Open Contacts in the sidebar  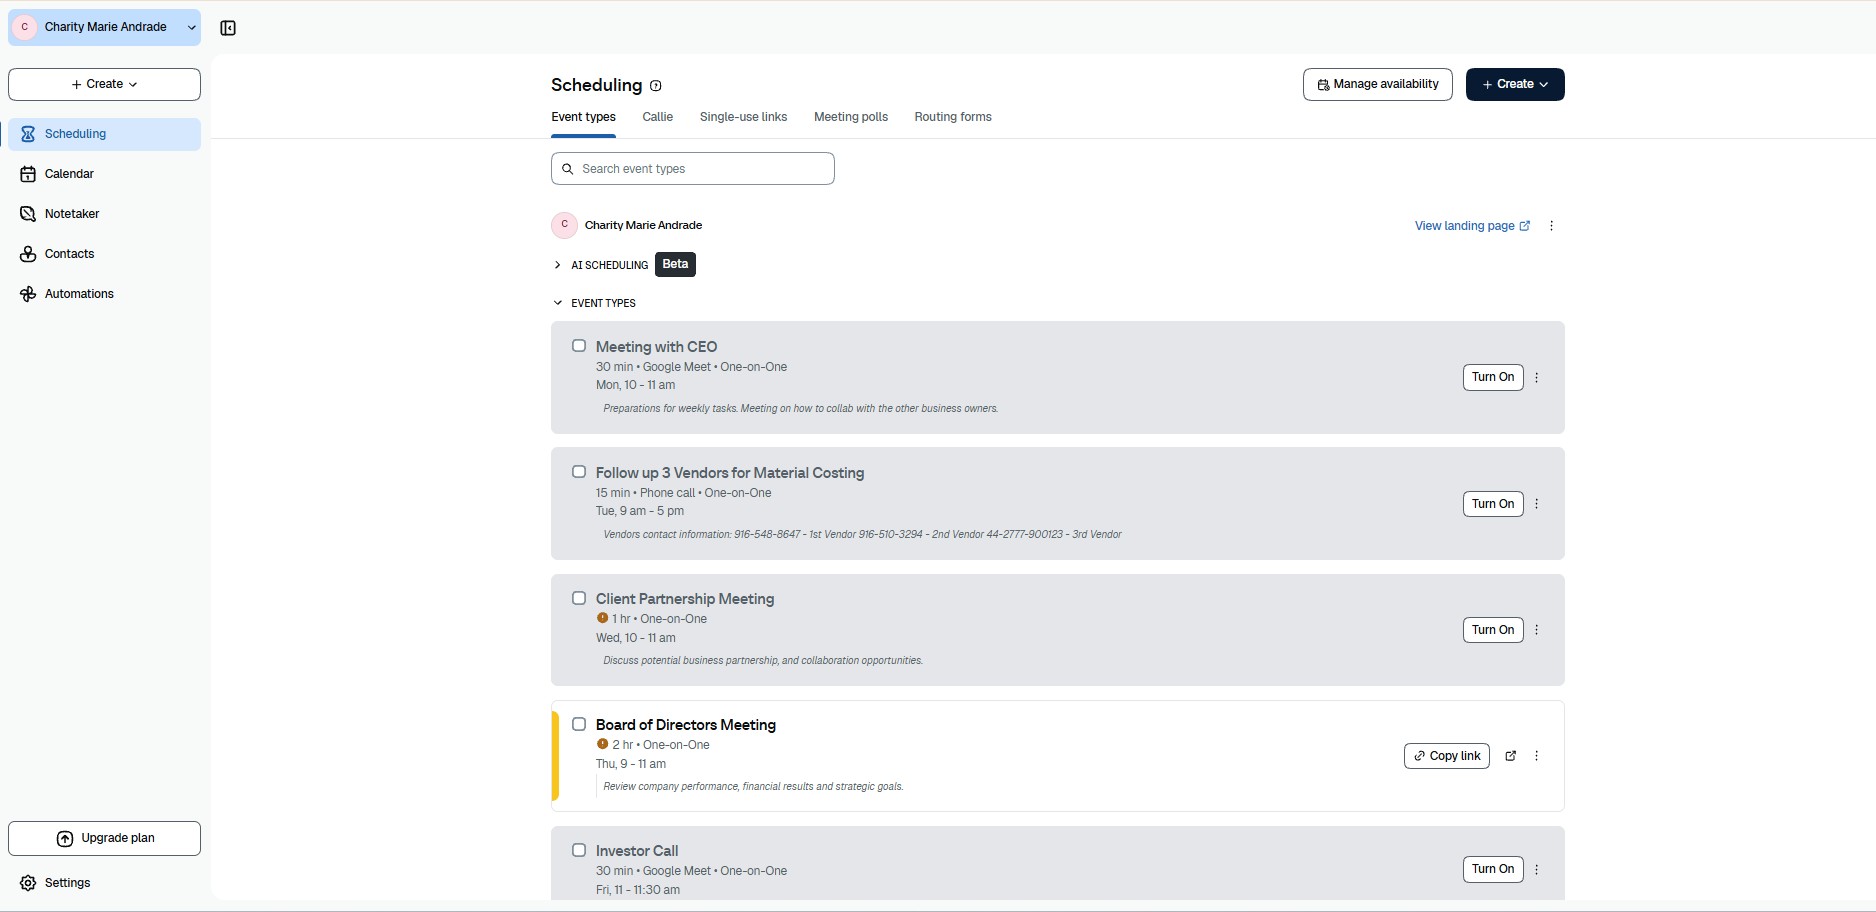point(104,254)
